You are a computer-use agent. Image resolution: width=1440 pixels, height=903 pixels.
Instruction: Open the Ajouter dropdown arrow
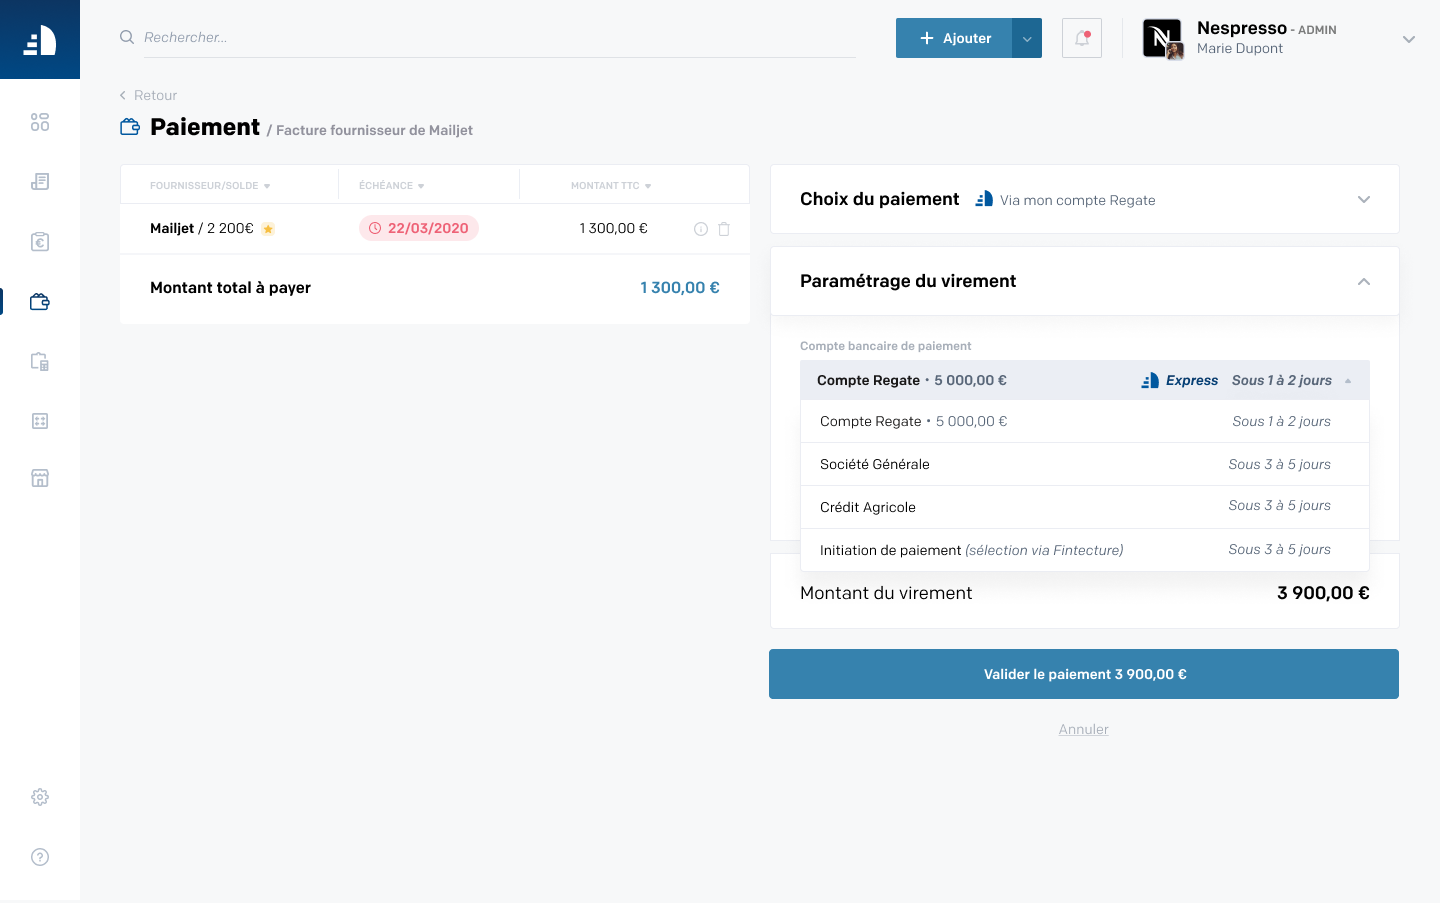pyautogui.click(x=1027, y=38)
